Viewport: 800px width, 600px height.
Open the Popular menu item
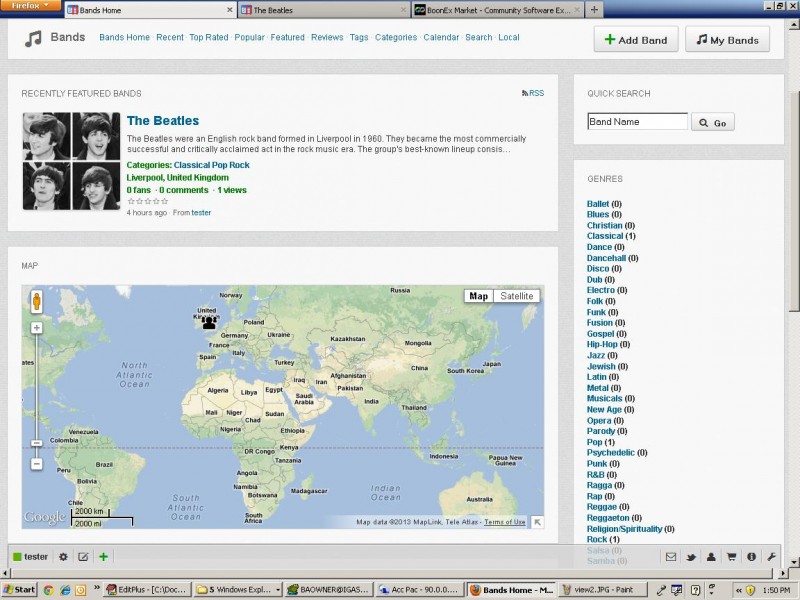tap(249, 37)
